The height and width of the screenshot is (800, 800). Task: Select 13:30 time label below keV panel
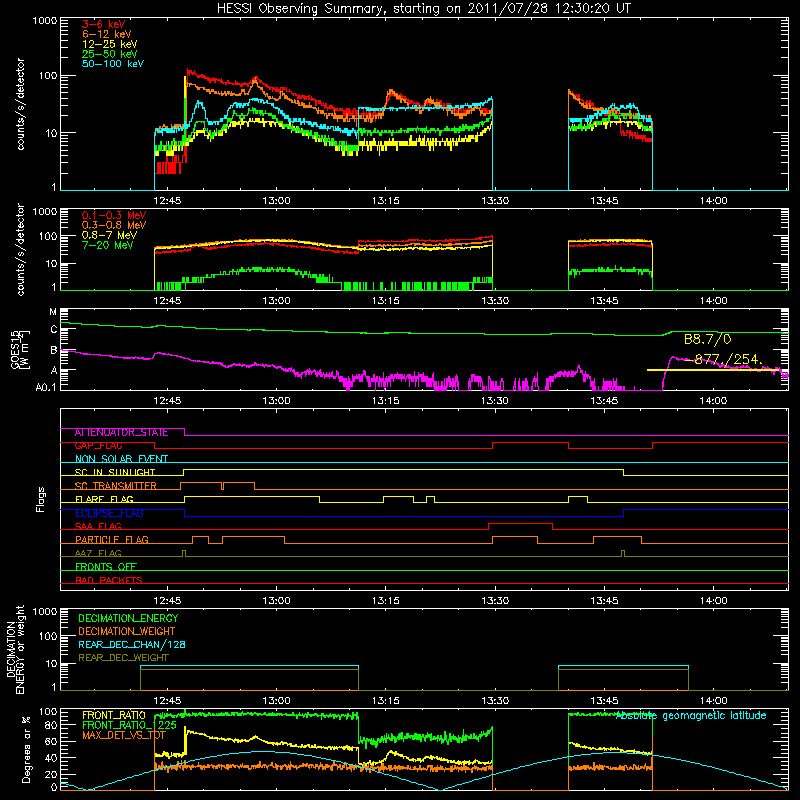pos(495,201)
